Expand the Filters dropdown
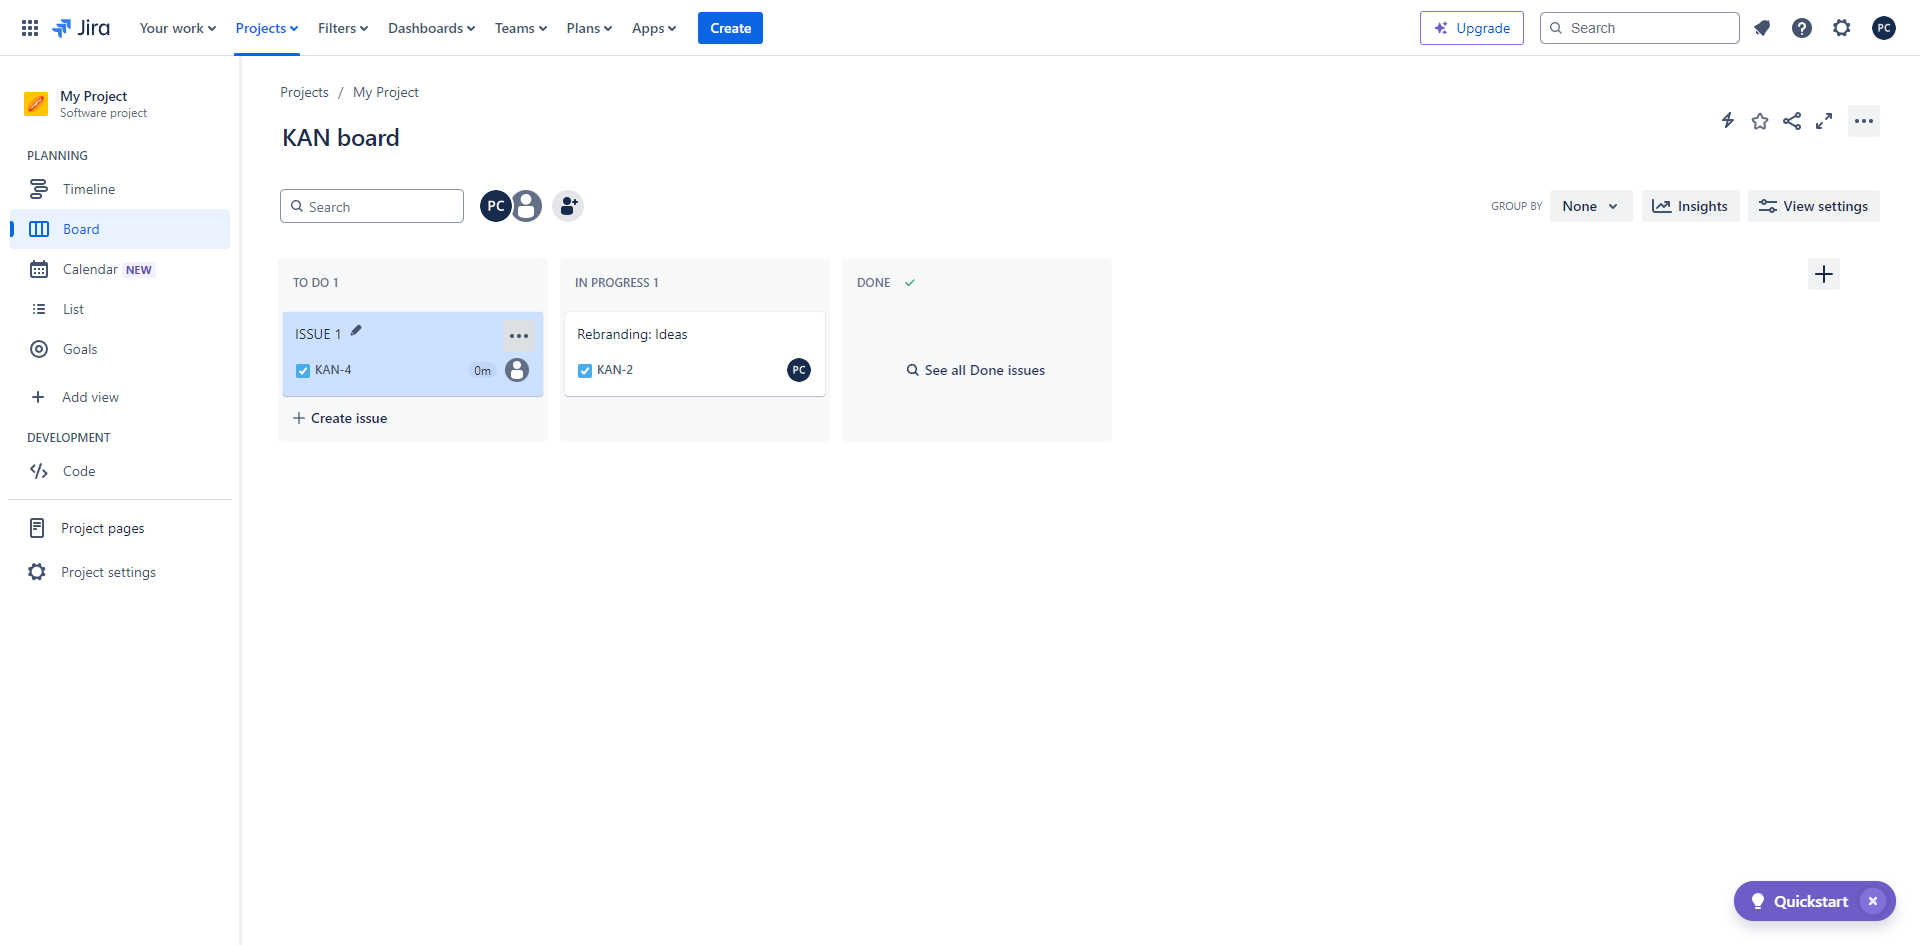1920x945 pixels. [343, 28]
